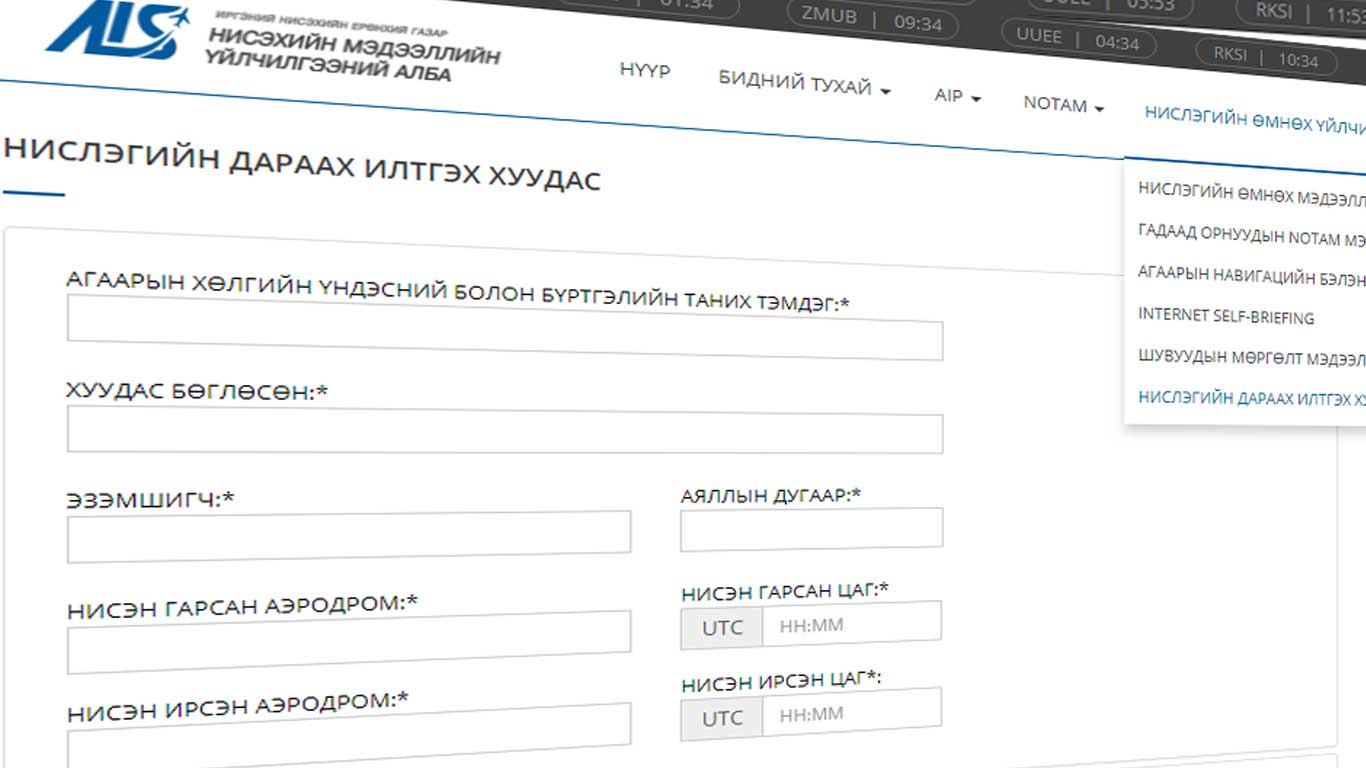Viewport: 1366px width, 768px height.
Task: Expand the AIP dropdown menu
Action: [958, 97]
